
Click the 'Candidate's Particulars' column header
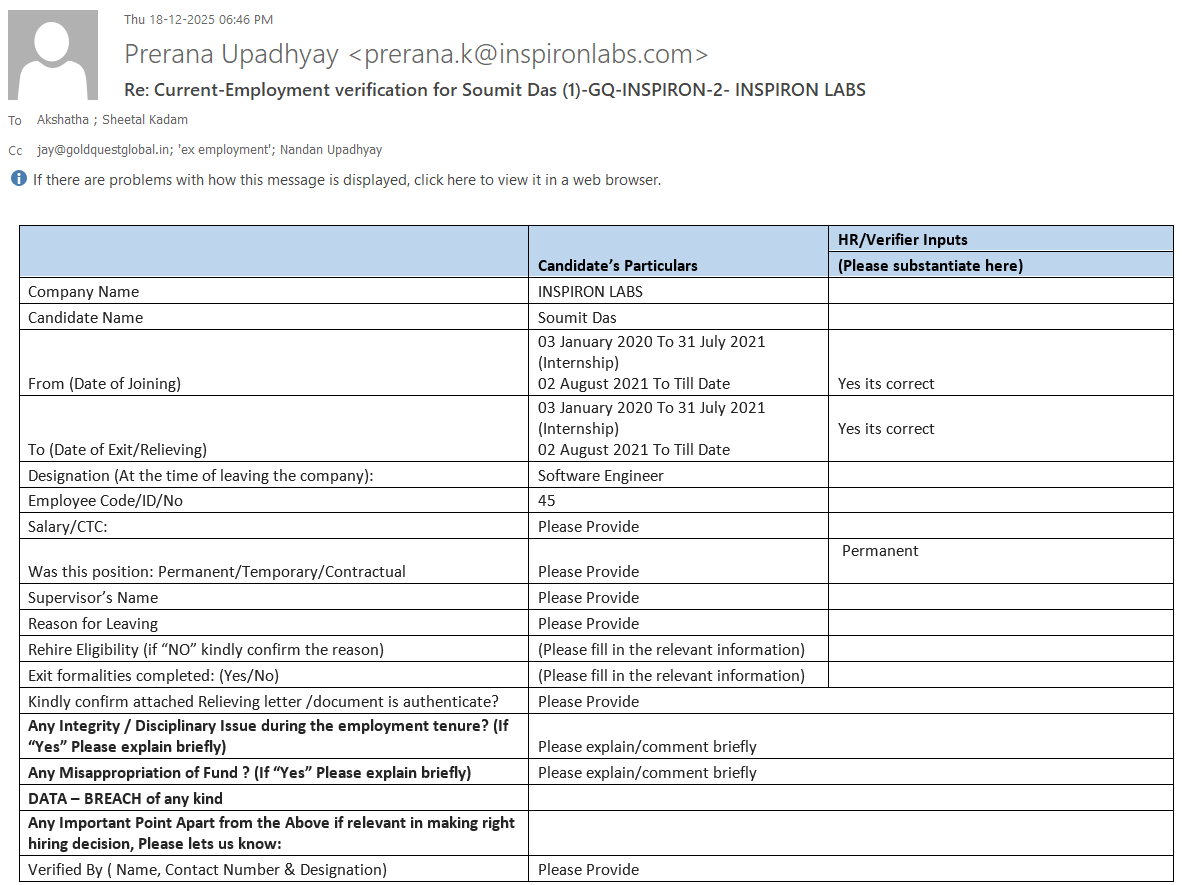pyautogui.click(x=617, y=265)
